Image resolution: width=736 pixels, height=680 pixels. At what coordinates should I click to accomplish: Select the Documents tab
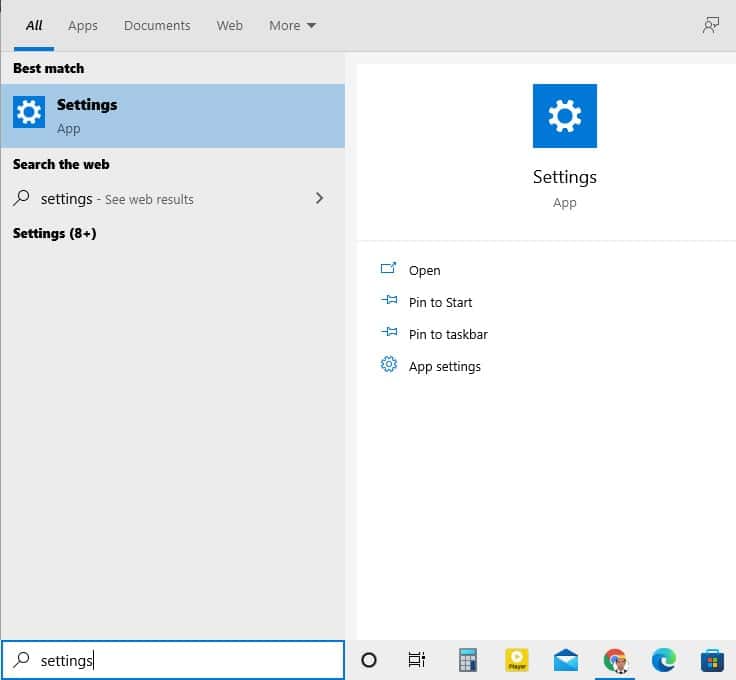157,26
